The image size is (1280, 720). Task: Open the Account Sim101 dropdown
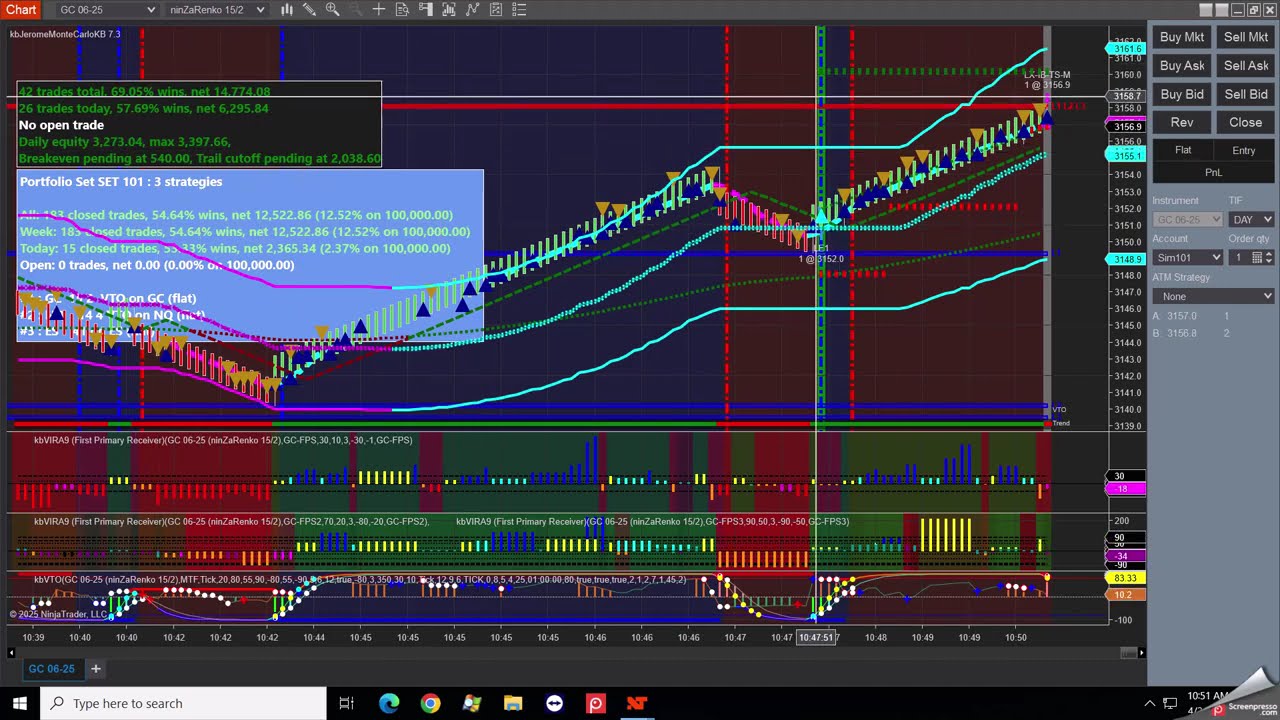[1188, 257]
